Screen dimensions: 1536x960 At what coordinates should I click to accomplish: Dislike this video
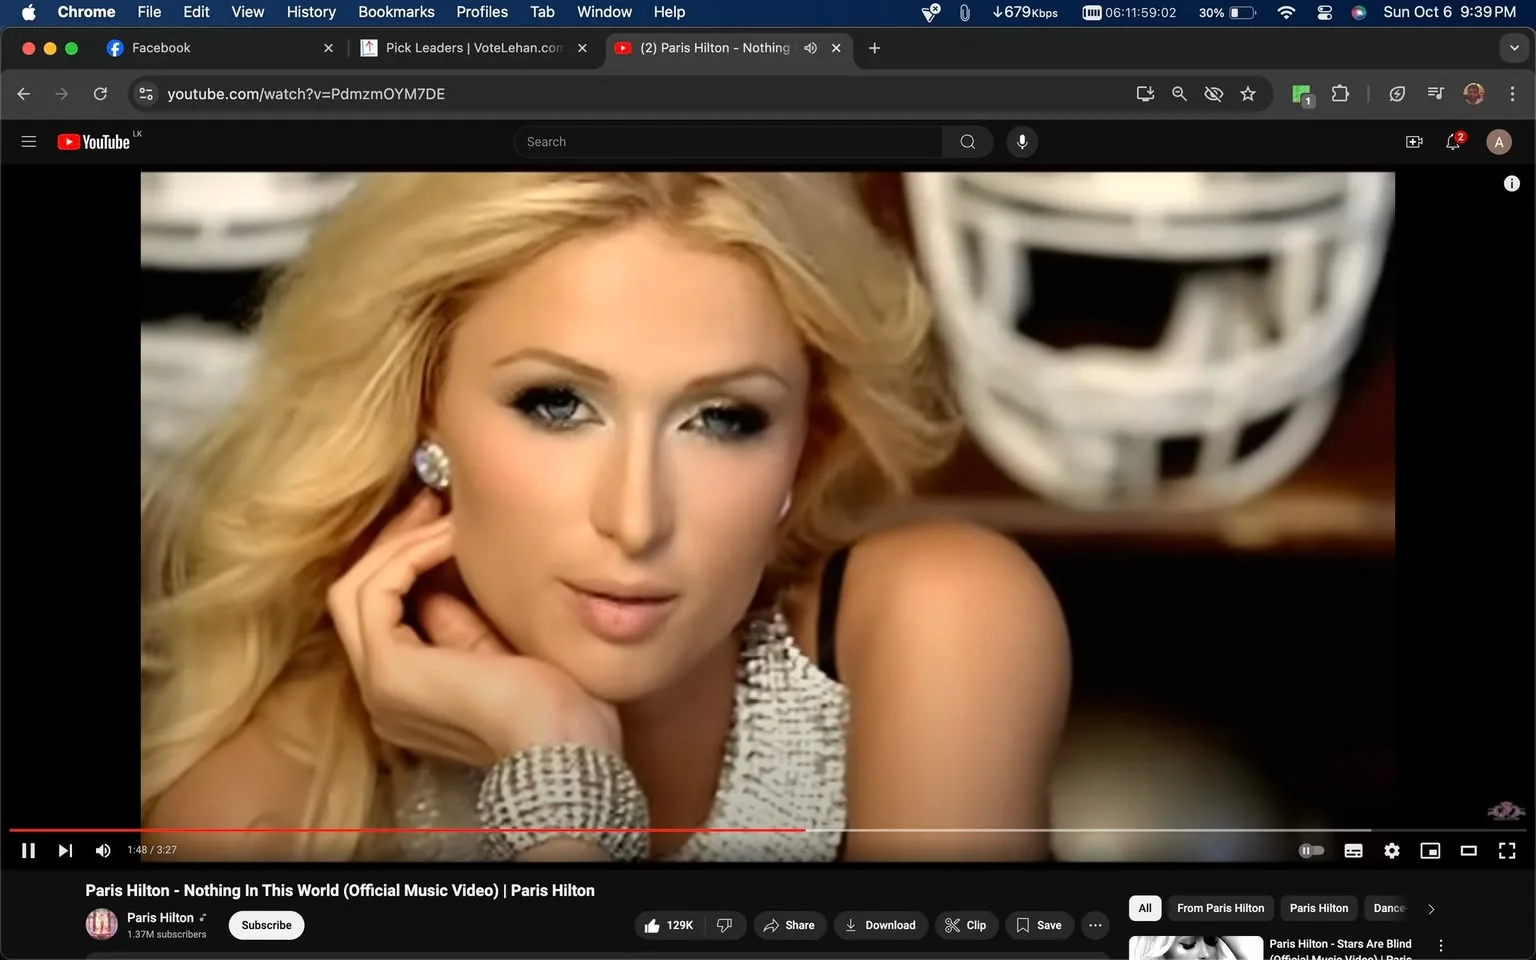click(x=724, y=925)
